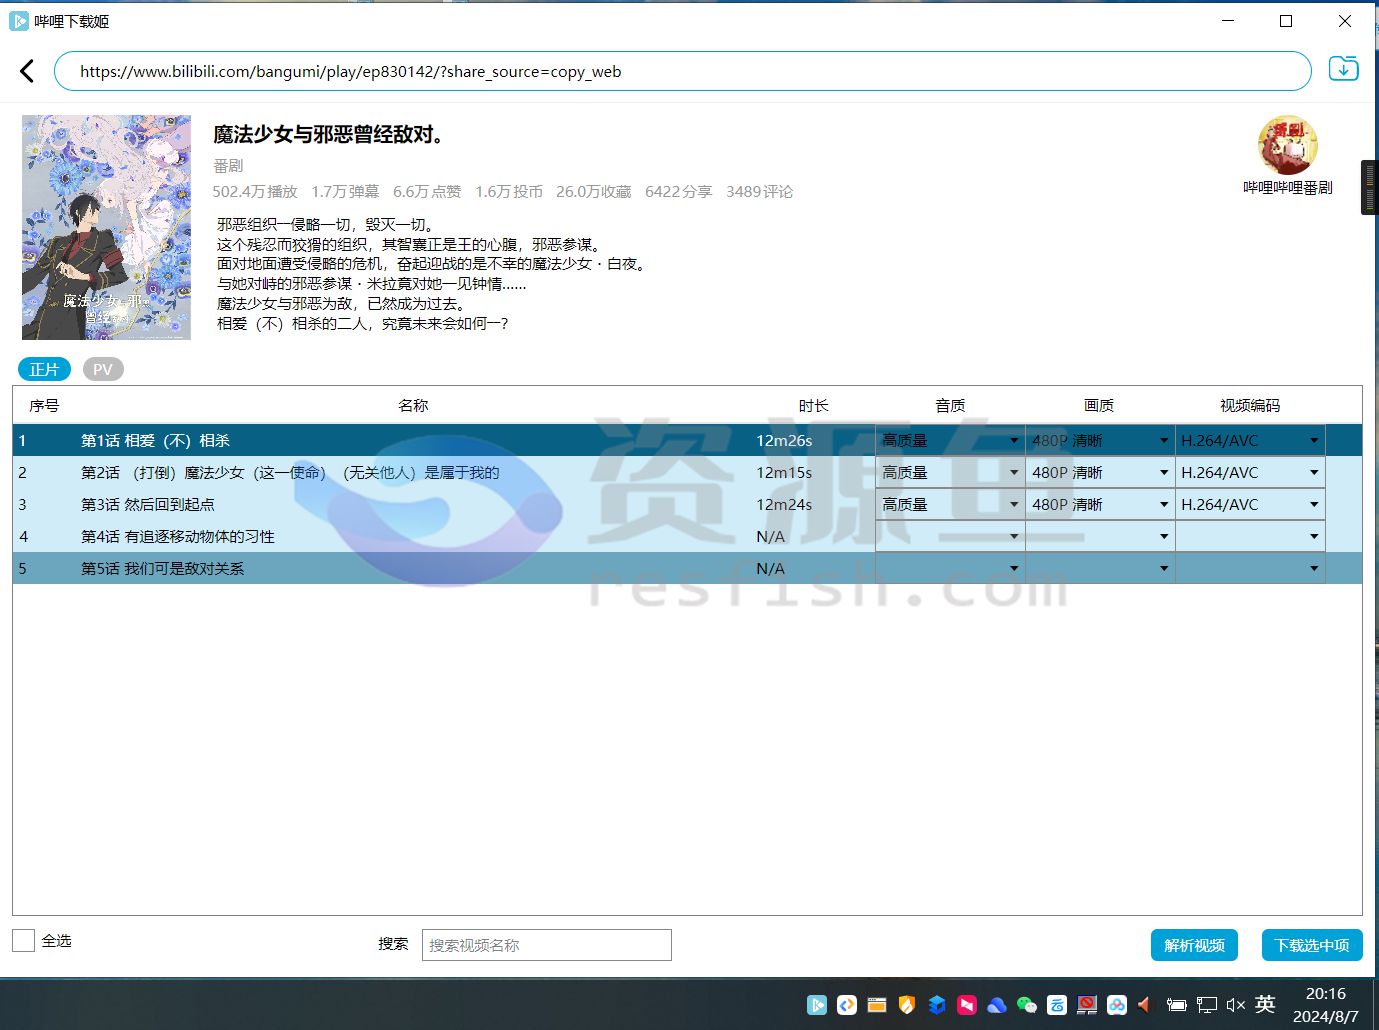The image size is (1379, 1030).
Task: Open the 哔哩哔哩番剧 uploader avatar
Action: 1287,146
